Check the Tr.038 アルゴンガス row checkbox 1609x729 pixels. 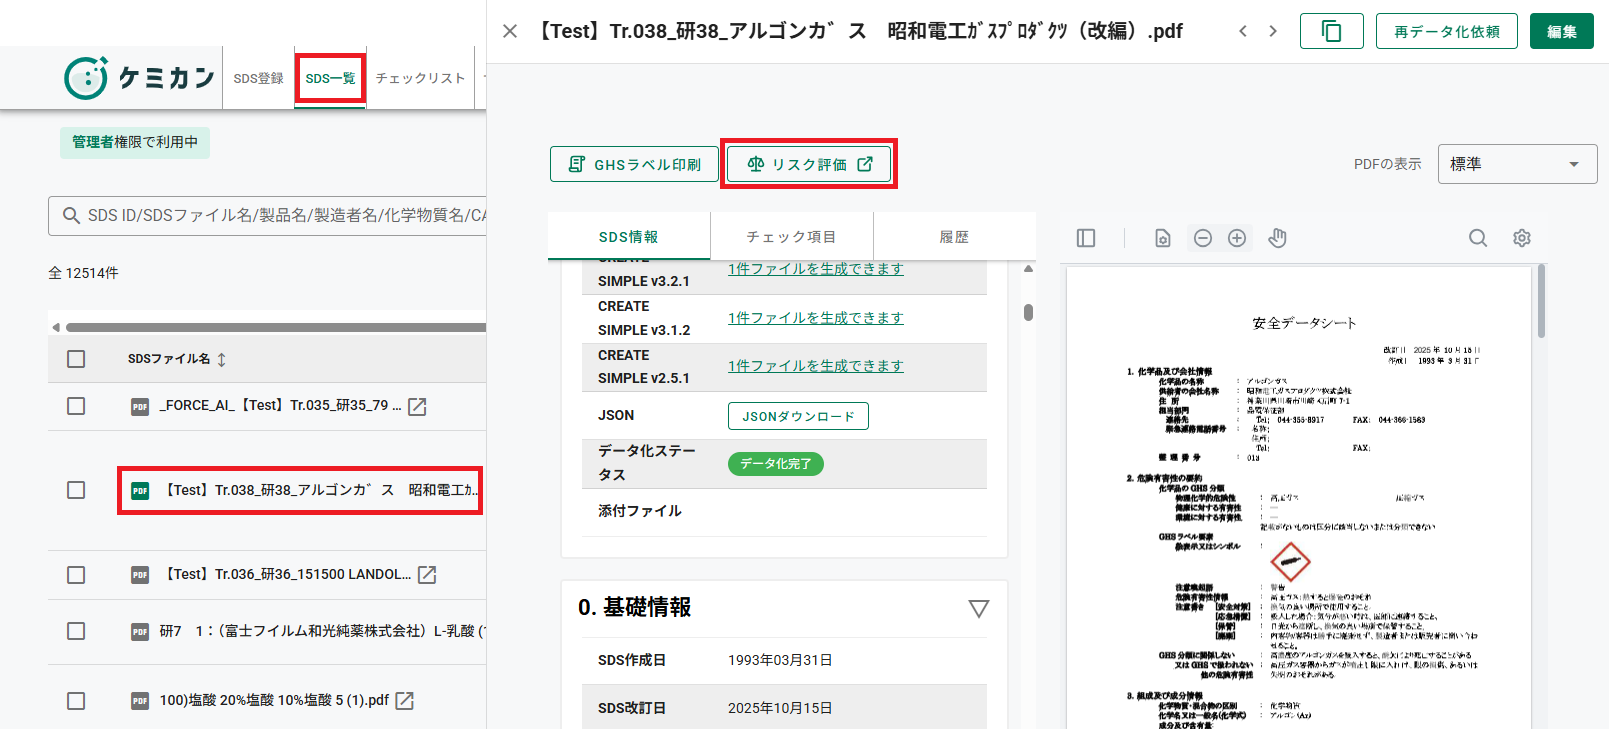point(76,490)
